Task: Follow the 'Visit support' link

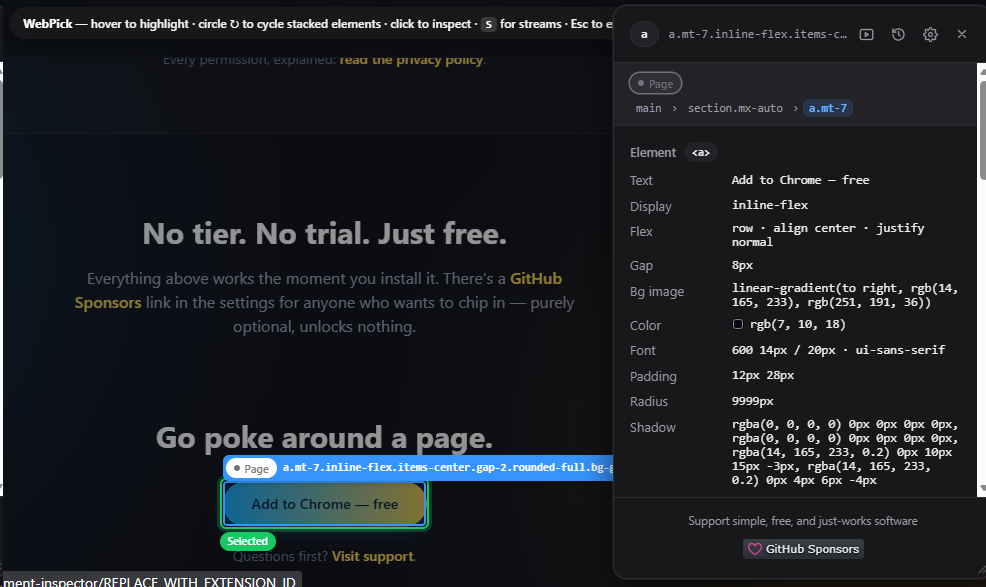Action: click(x=372, y=556)
